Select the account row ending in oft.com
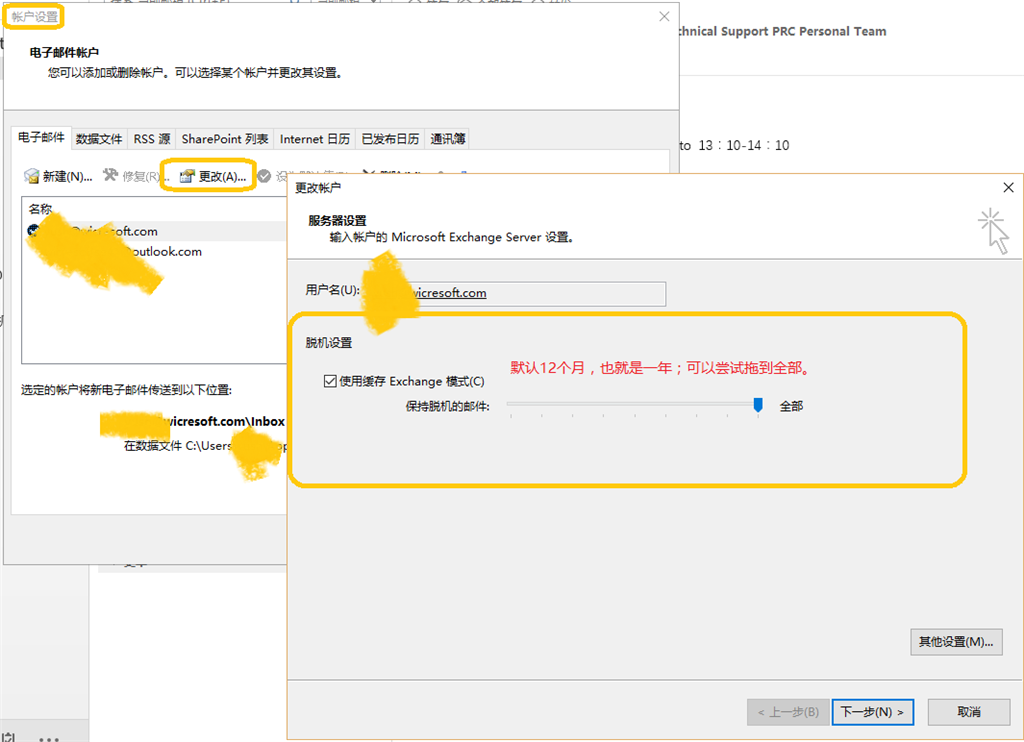 155,231
